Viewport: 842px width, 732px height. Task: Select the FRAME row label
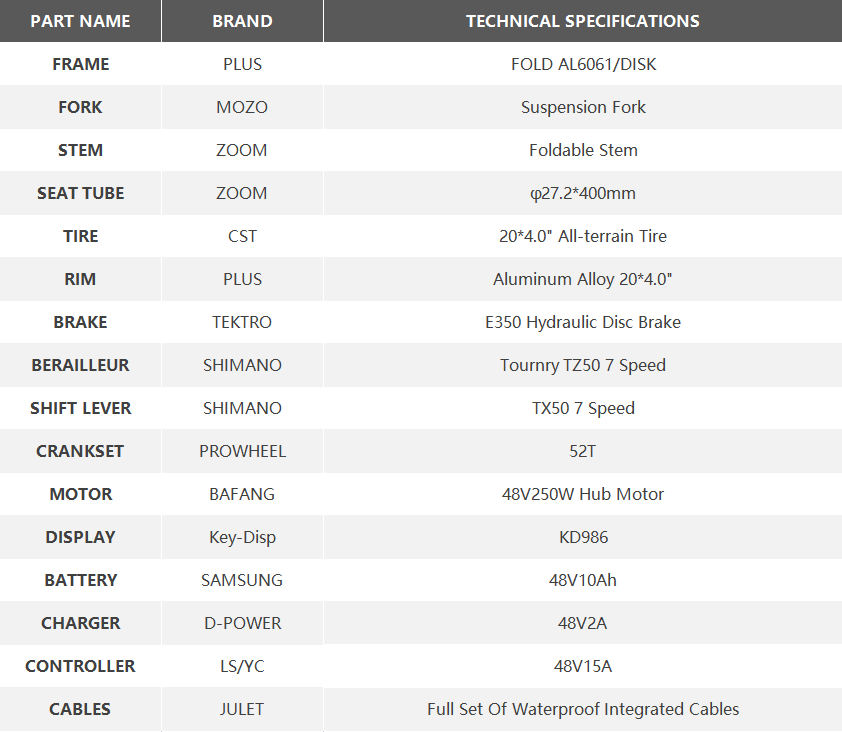pos(80,64)
